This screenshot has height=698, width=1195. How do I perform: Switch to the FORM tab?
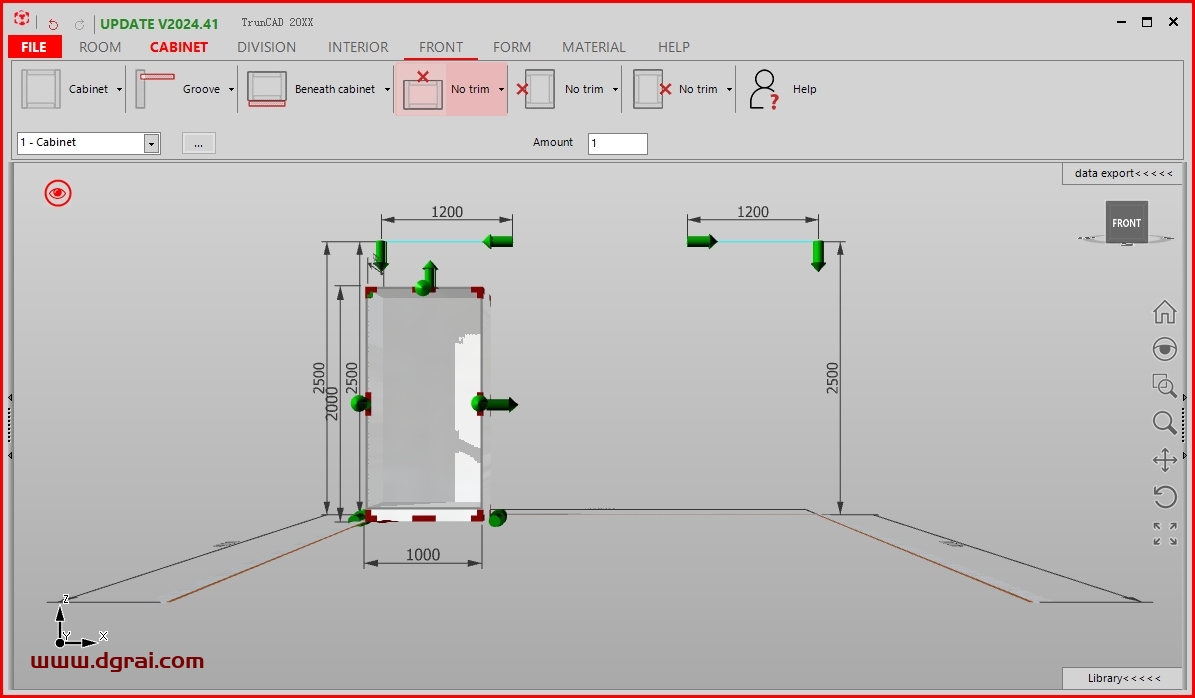512,47
